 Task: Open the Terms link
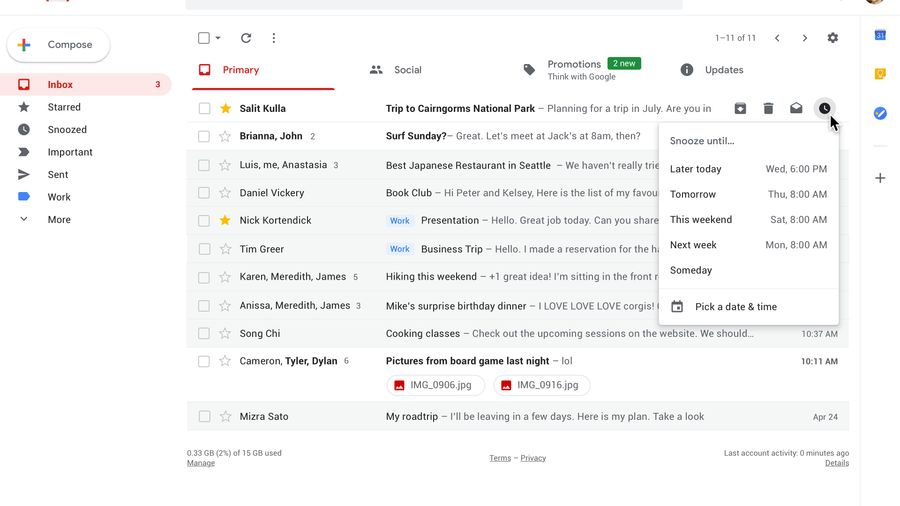500,458
